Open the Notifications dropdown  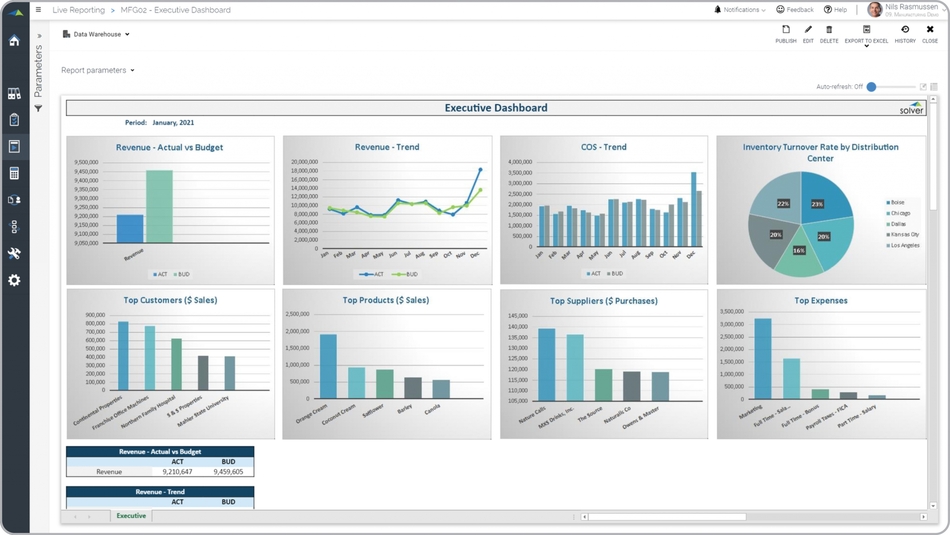740,10
